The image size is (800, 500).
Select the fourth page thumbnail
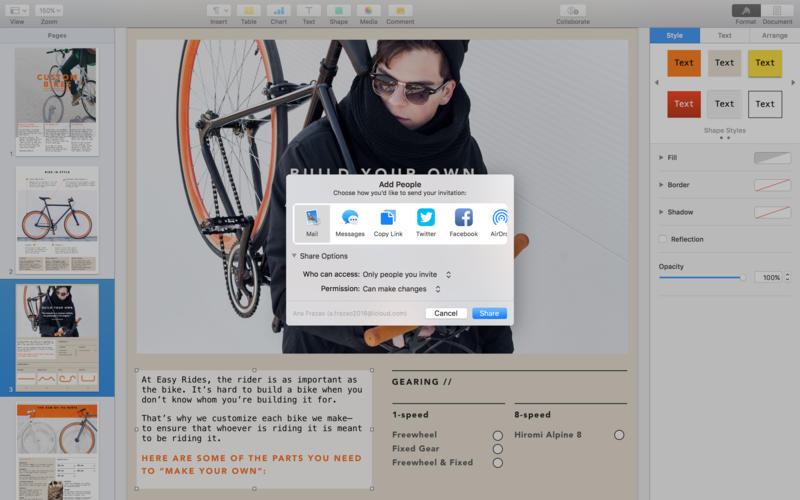(57, 451)
